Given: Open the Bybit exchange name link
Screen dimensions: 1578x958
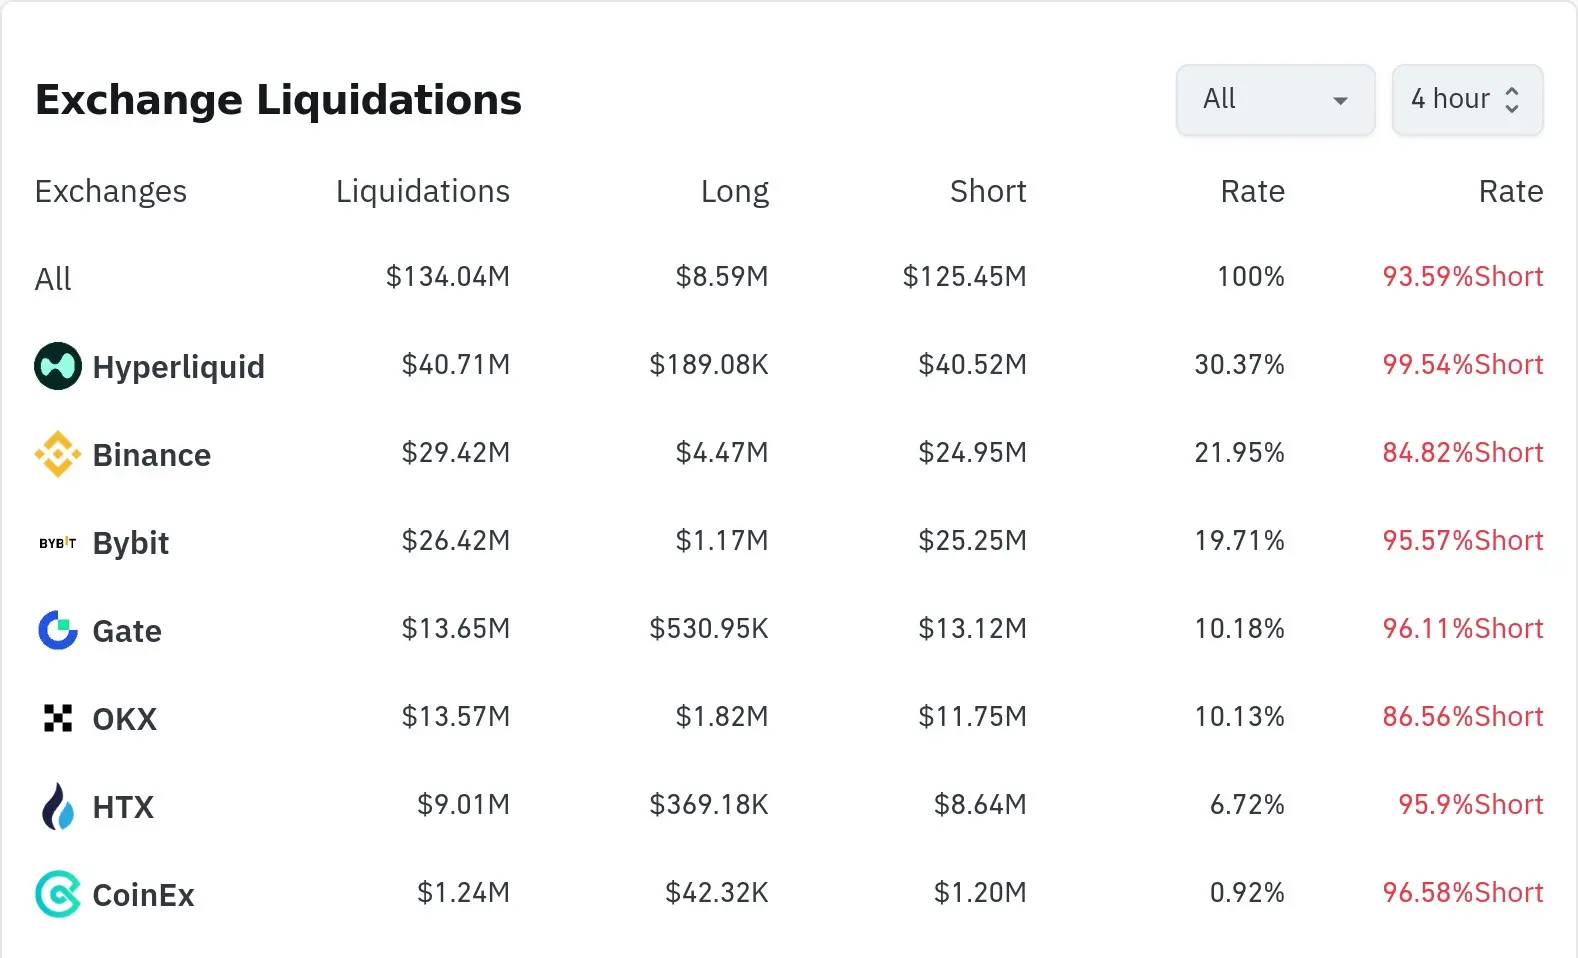Looking at the screenshot, I should [130, 543].
